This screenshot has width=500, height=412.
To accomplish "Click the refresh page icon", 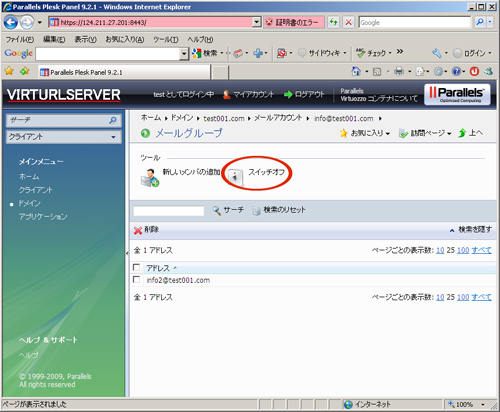I will pos(333,22).
